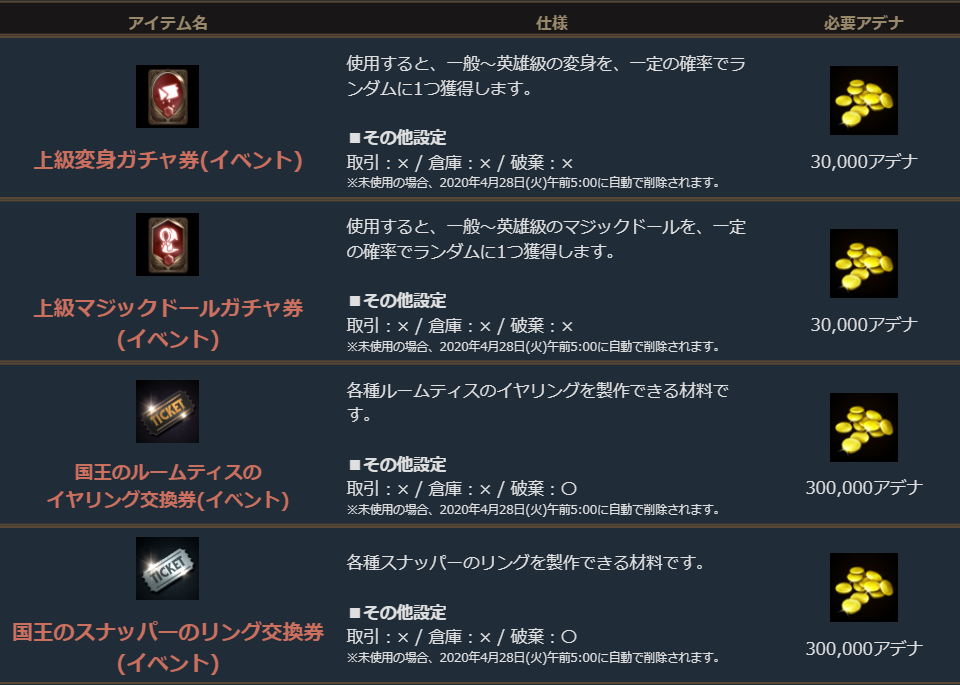Click the gold coins icon in the マジックドール row

tap(864, 263)
